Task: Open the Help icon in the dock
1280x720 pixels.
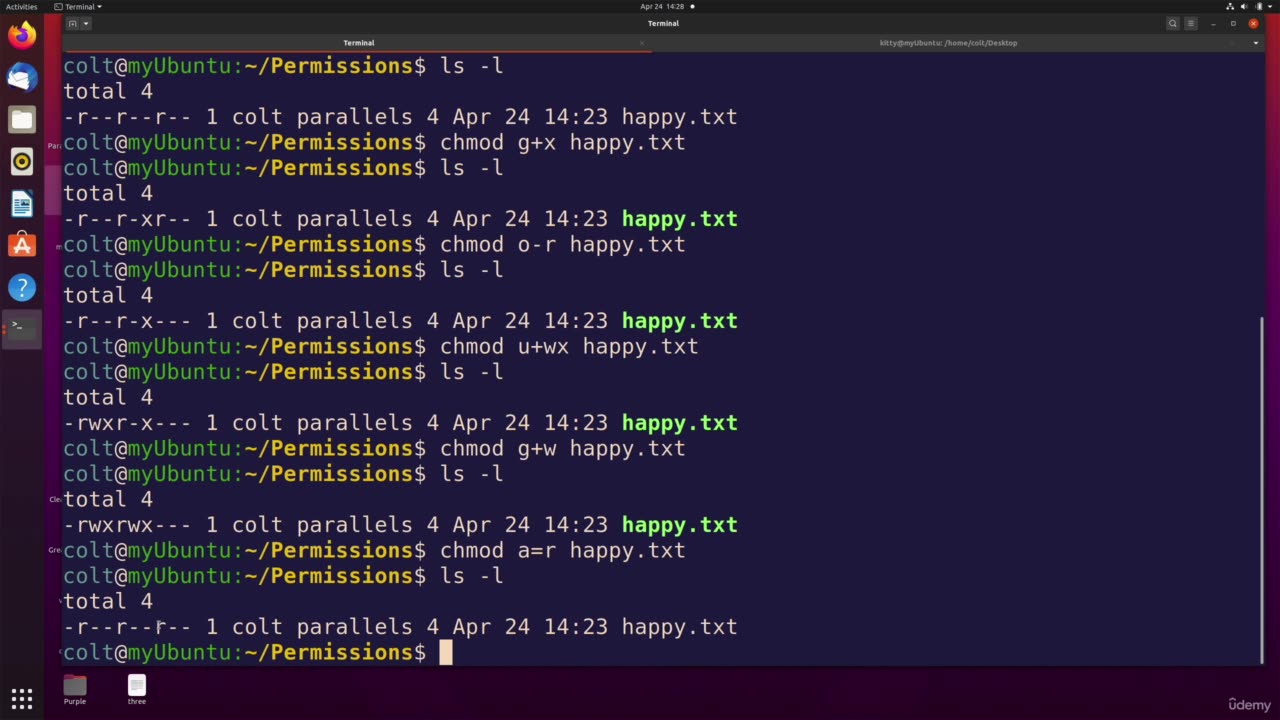Action: (x=22, y=287)
